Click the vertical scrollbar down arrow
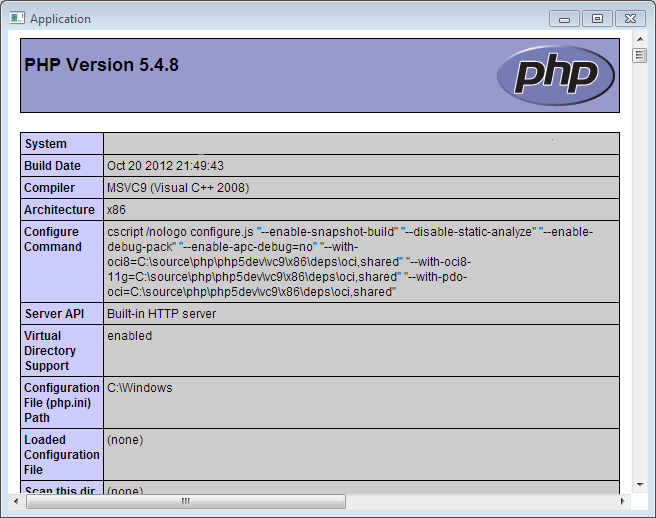 click(x=639, y=485)
